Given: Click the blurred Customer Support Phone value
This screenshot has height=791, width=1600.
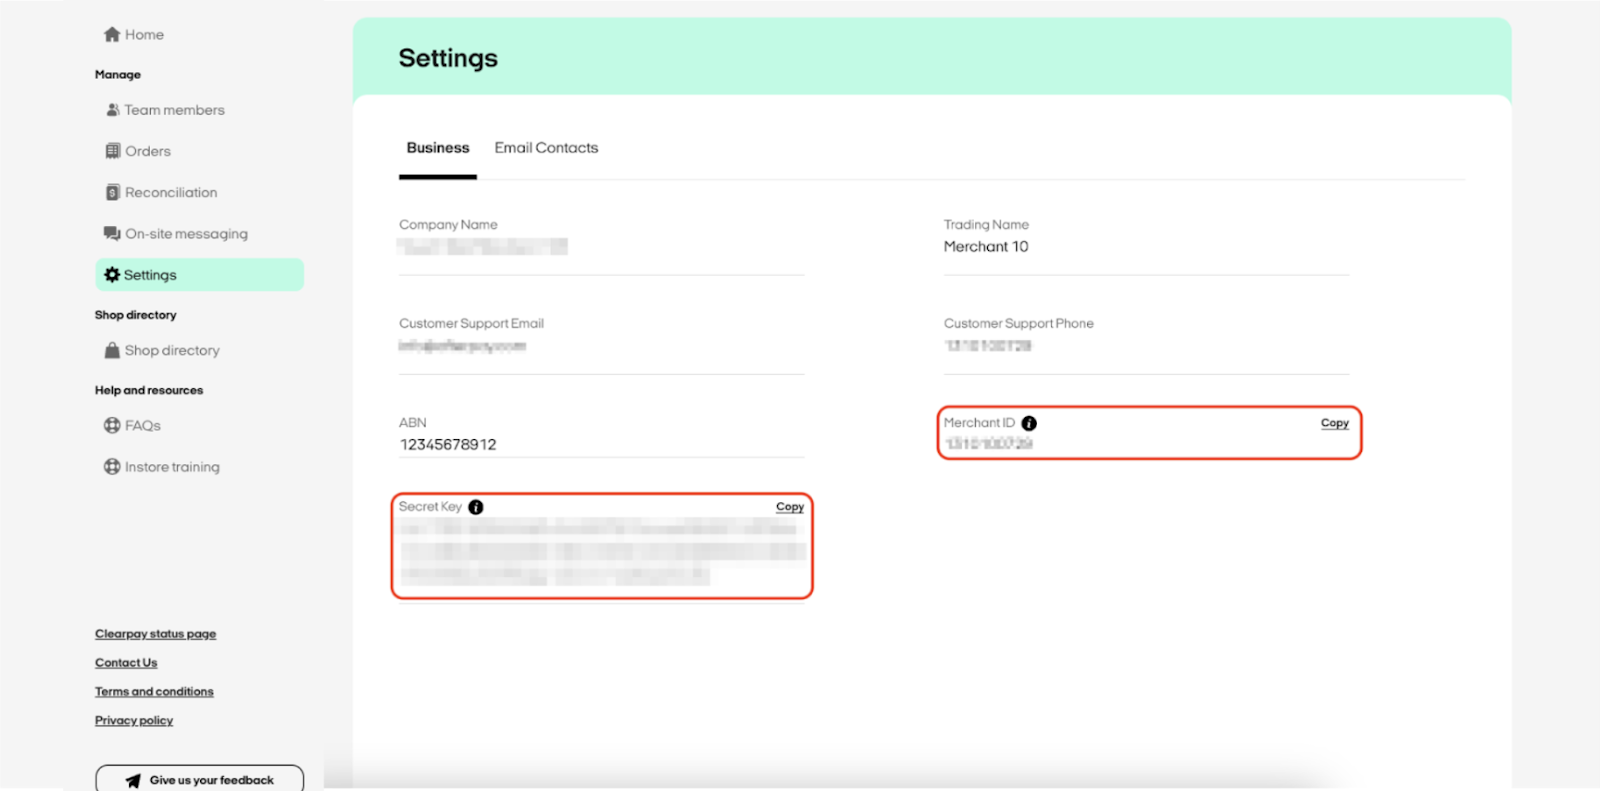Looking at the screenshot, I should (x=988, y=346).
